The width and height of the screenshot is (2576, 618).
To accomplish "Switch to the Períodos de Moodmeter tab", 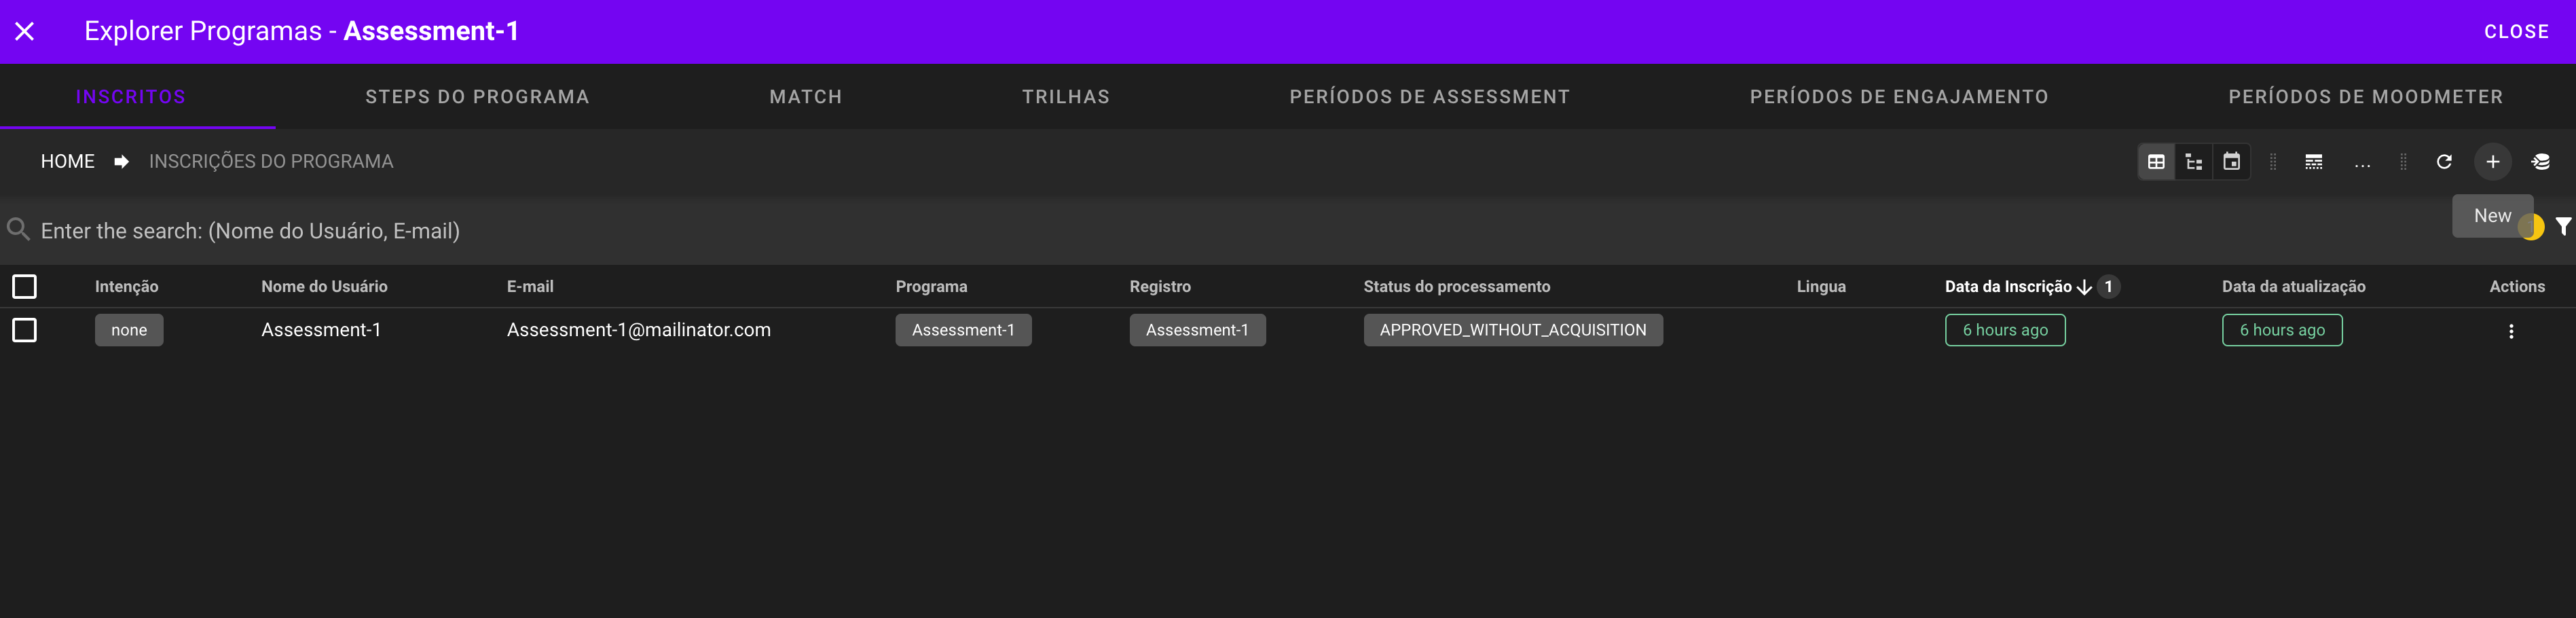I will click(2365, 97).
